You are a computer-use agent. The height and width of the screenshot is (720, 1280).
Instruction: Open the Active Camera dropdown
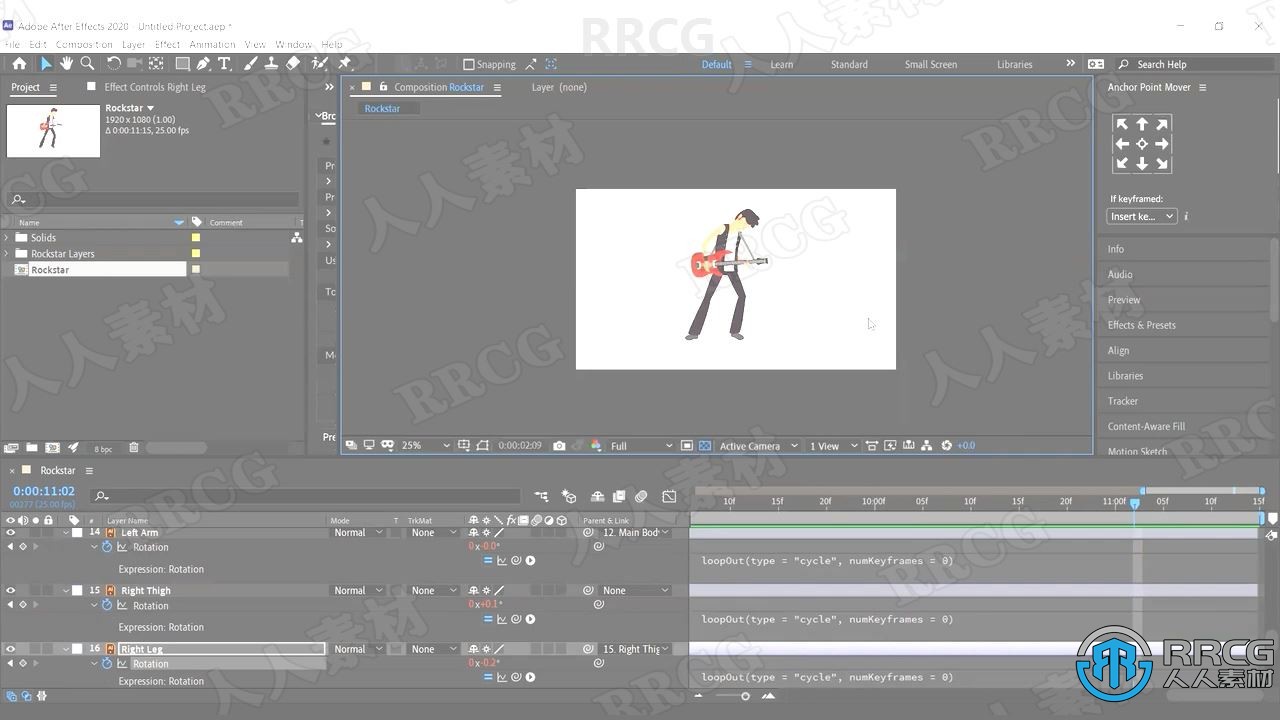759,445
